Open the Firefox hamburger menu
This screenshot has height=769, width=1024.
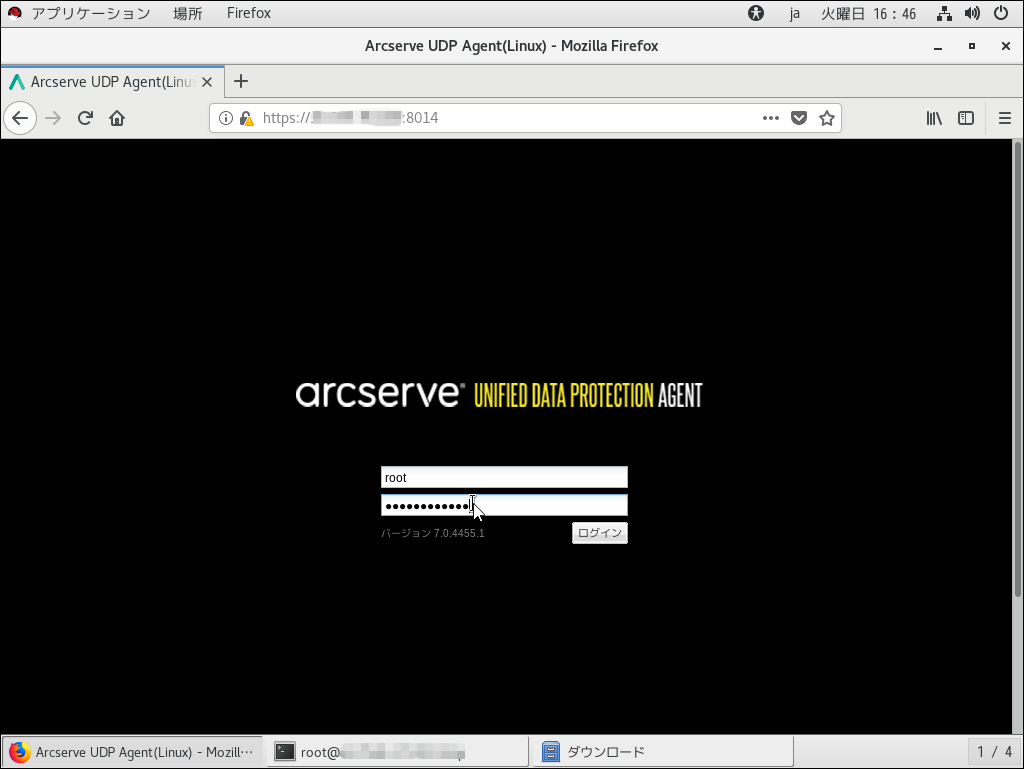tap(1004, 118)
